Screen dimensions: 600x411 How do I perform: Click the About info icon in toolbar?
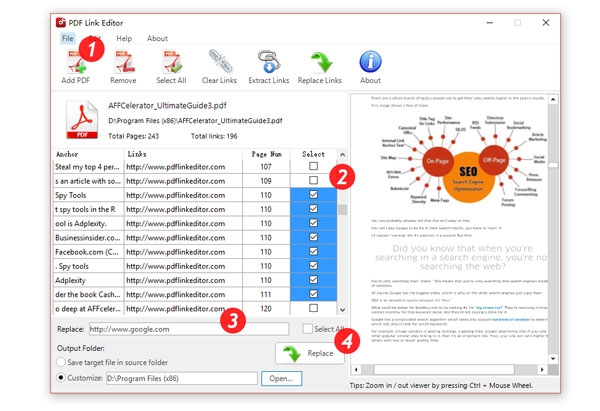370,62
